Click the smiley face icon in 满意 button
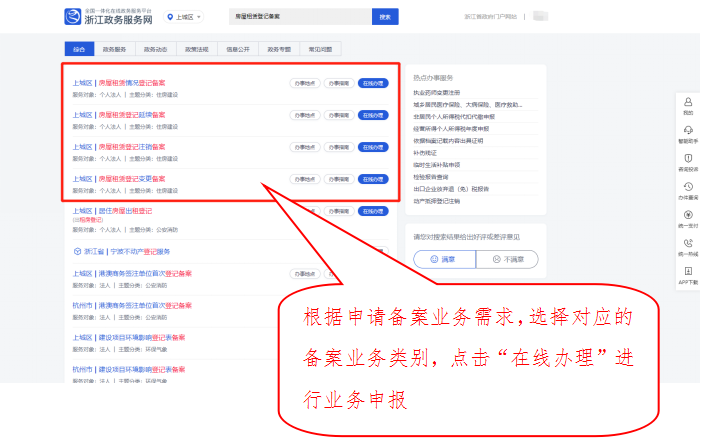Screen dimensions: 701x438 (x=434, y=259)
